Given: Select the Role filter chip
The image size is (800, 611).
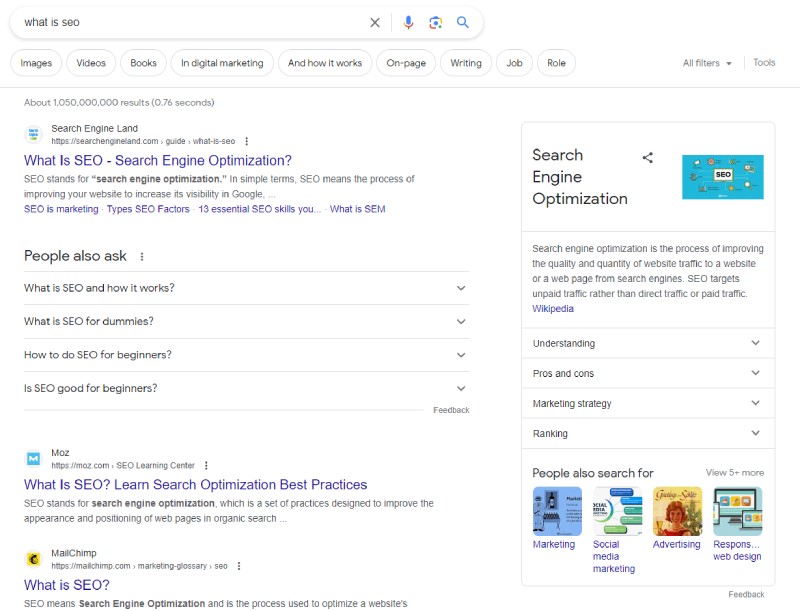Looking at the screenshot, I should point(556,63).
